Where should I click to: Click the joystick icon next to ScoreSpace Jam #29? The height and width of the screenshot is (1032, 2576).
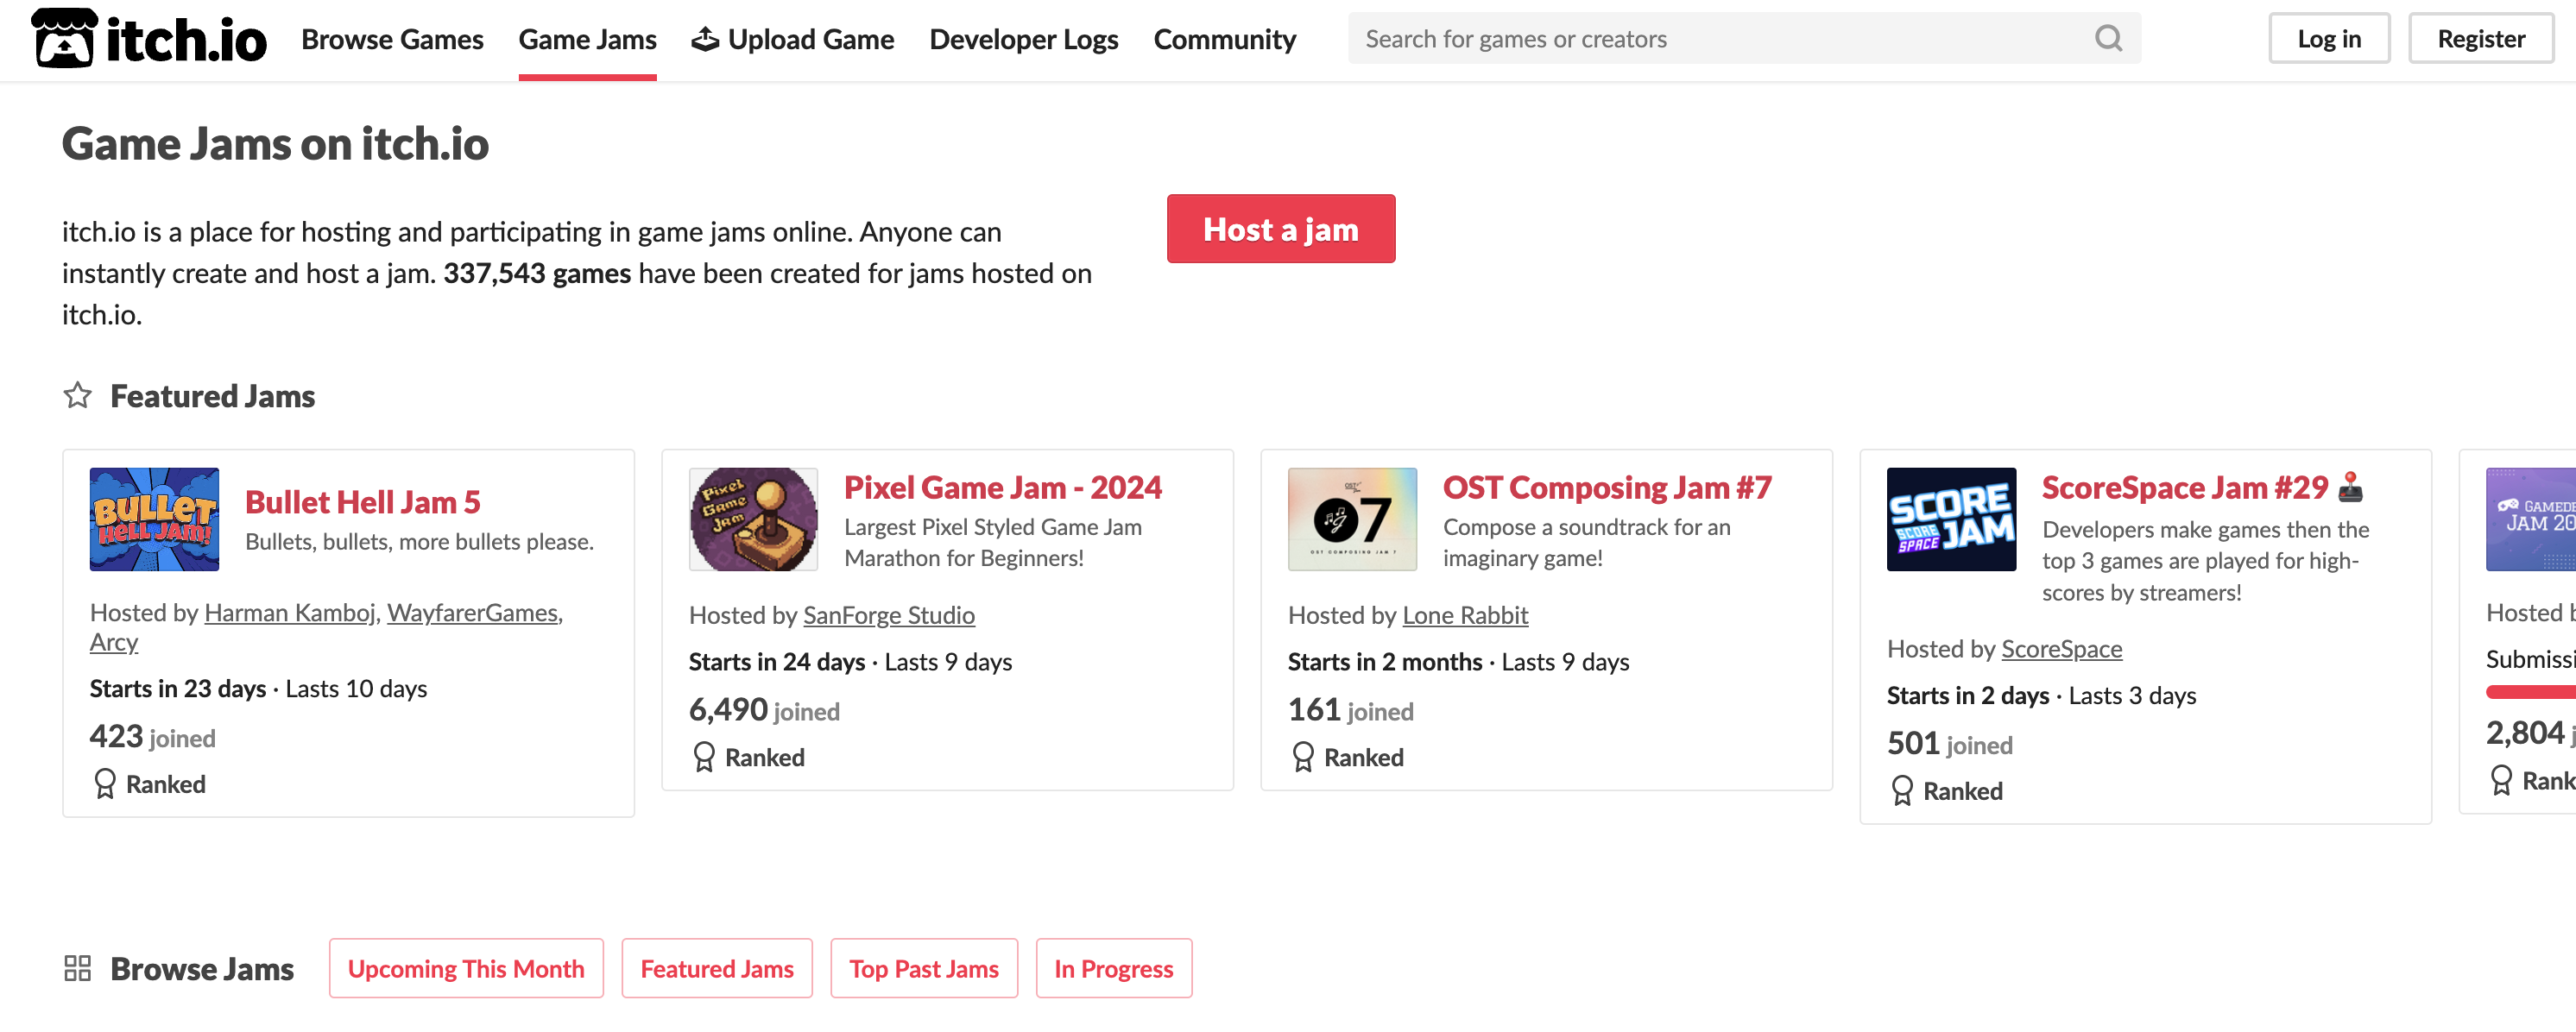(2350, 487)
